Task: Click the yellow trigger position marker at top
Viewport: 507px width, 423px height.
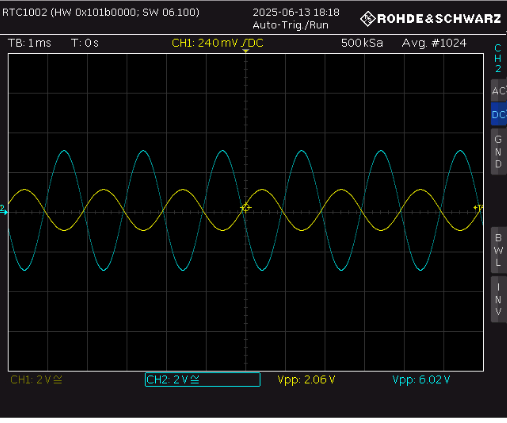Action: click(246, 51)
